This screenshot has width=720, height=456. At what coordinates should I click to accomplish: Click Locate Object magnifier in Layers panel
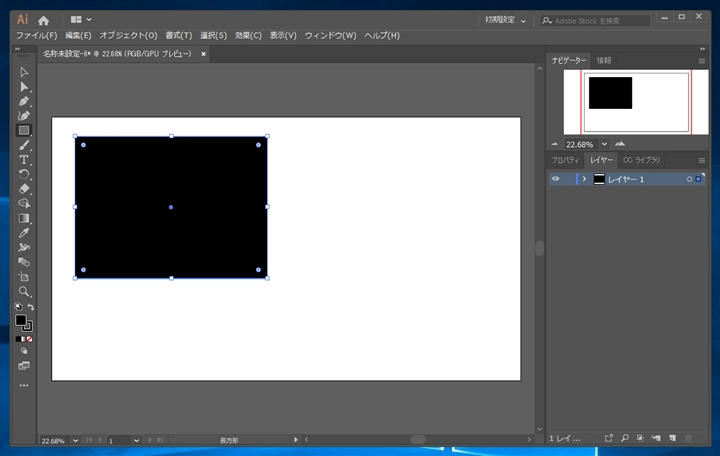625,438
